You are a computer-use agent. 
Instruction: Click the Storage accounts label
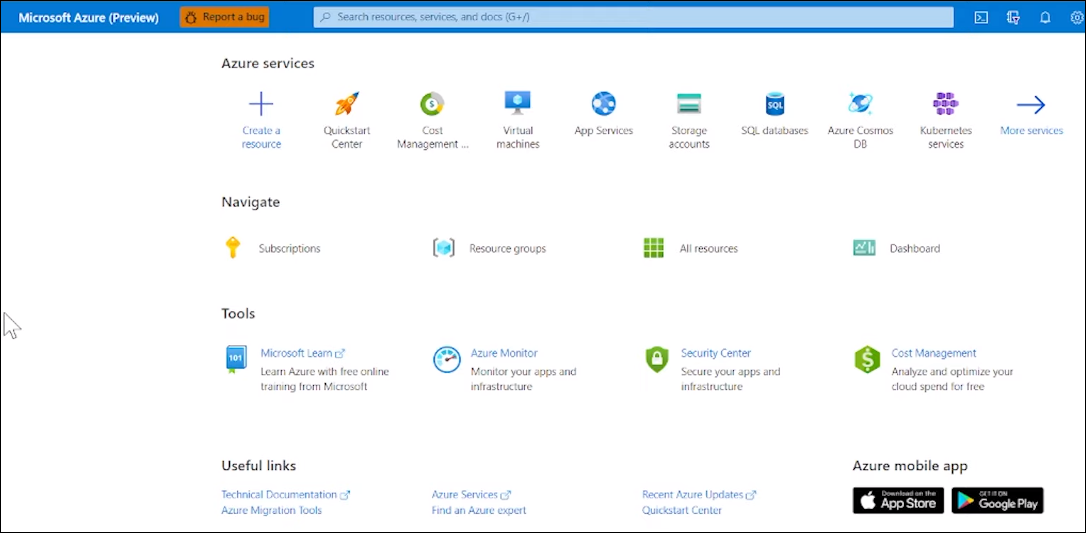click(x=689, y=137)
